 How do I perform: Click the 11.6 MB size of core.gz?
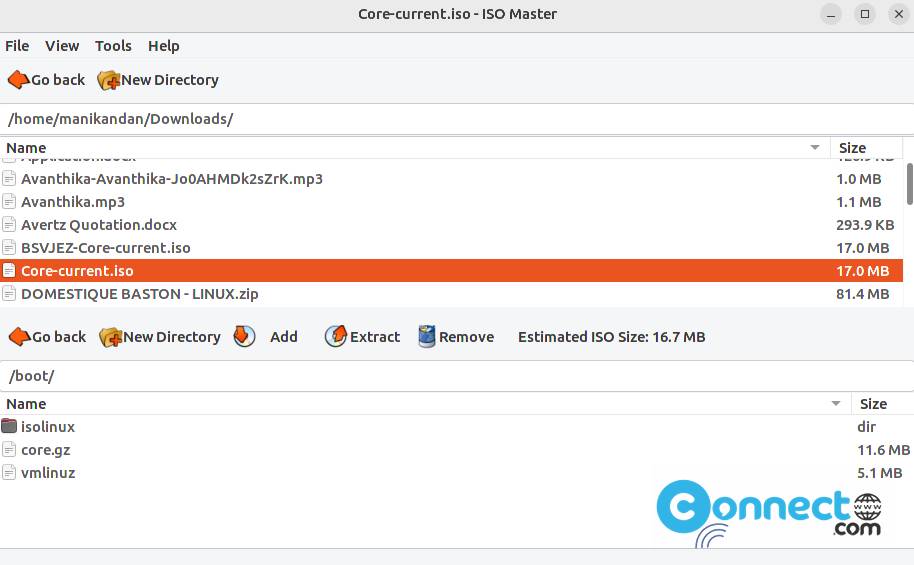click(x=883, y=450)
